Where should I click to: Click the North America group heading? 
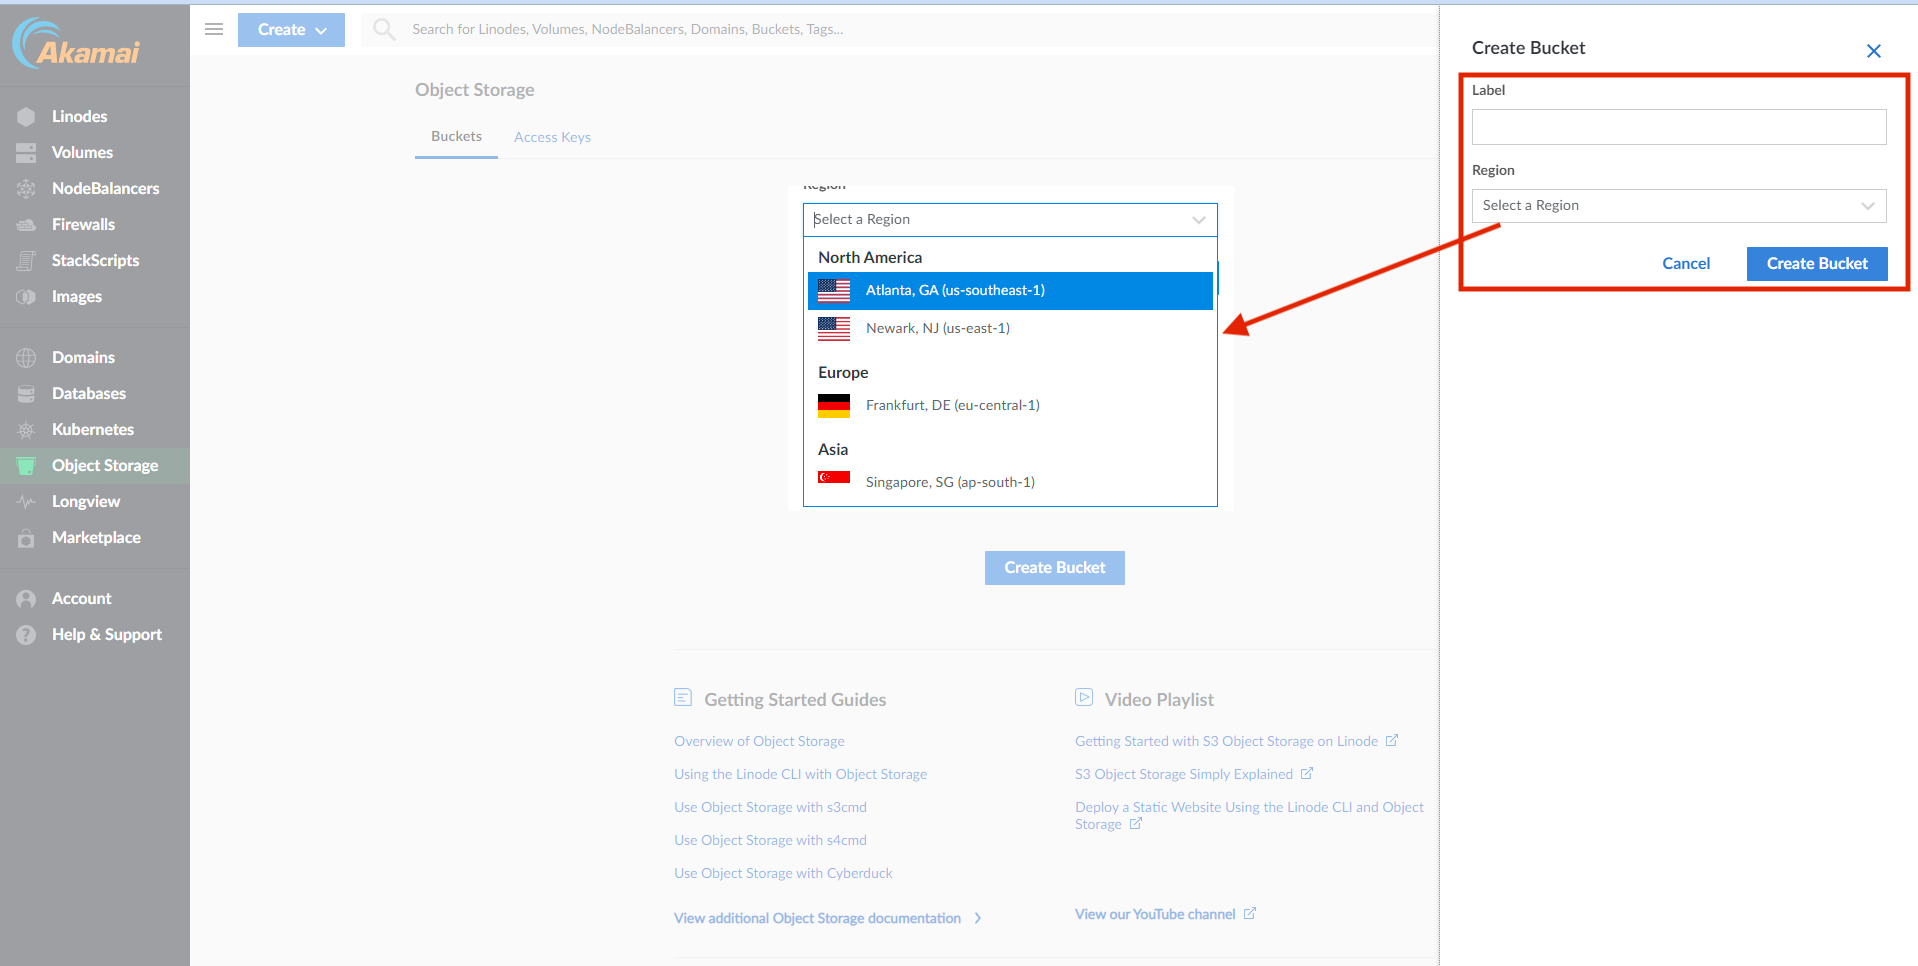(x=870, y=257)
